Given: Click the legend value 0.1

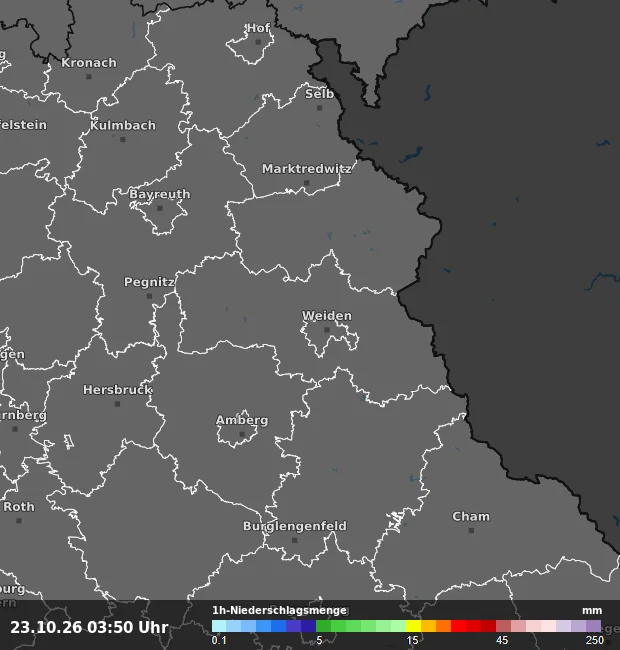Looking at the screenshot, I should [219, 640].
